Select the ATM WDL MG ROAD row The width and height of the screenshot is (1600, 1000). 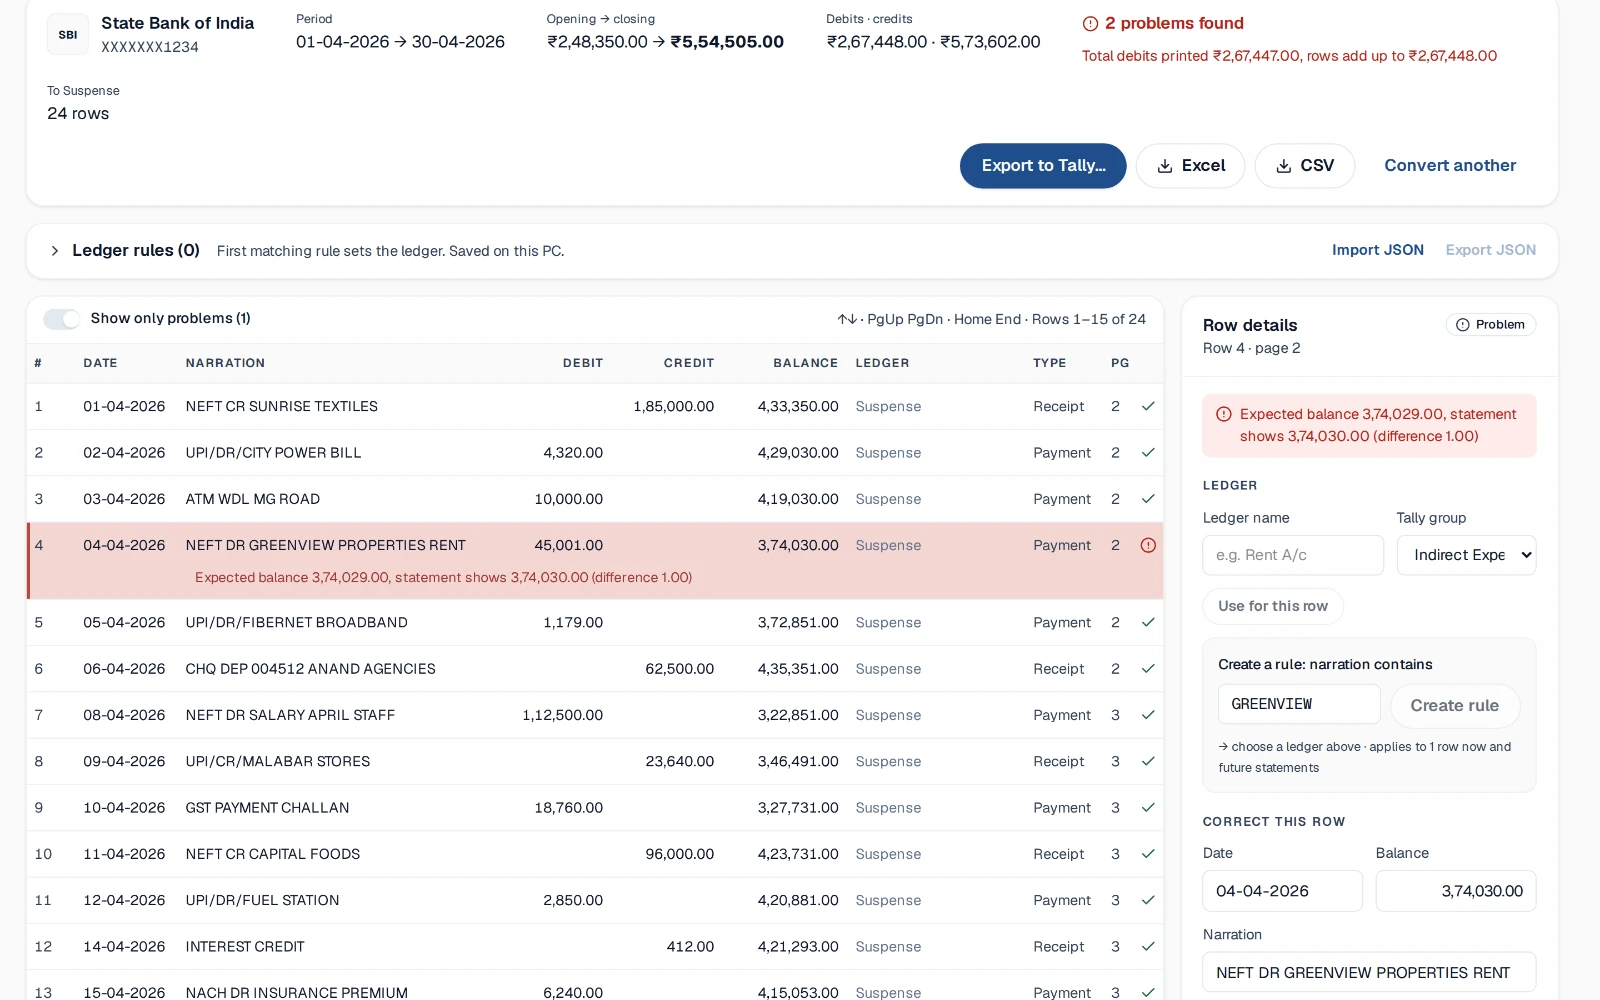(x=595, y=499)
